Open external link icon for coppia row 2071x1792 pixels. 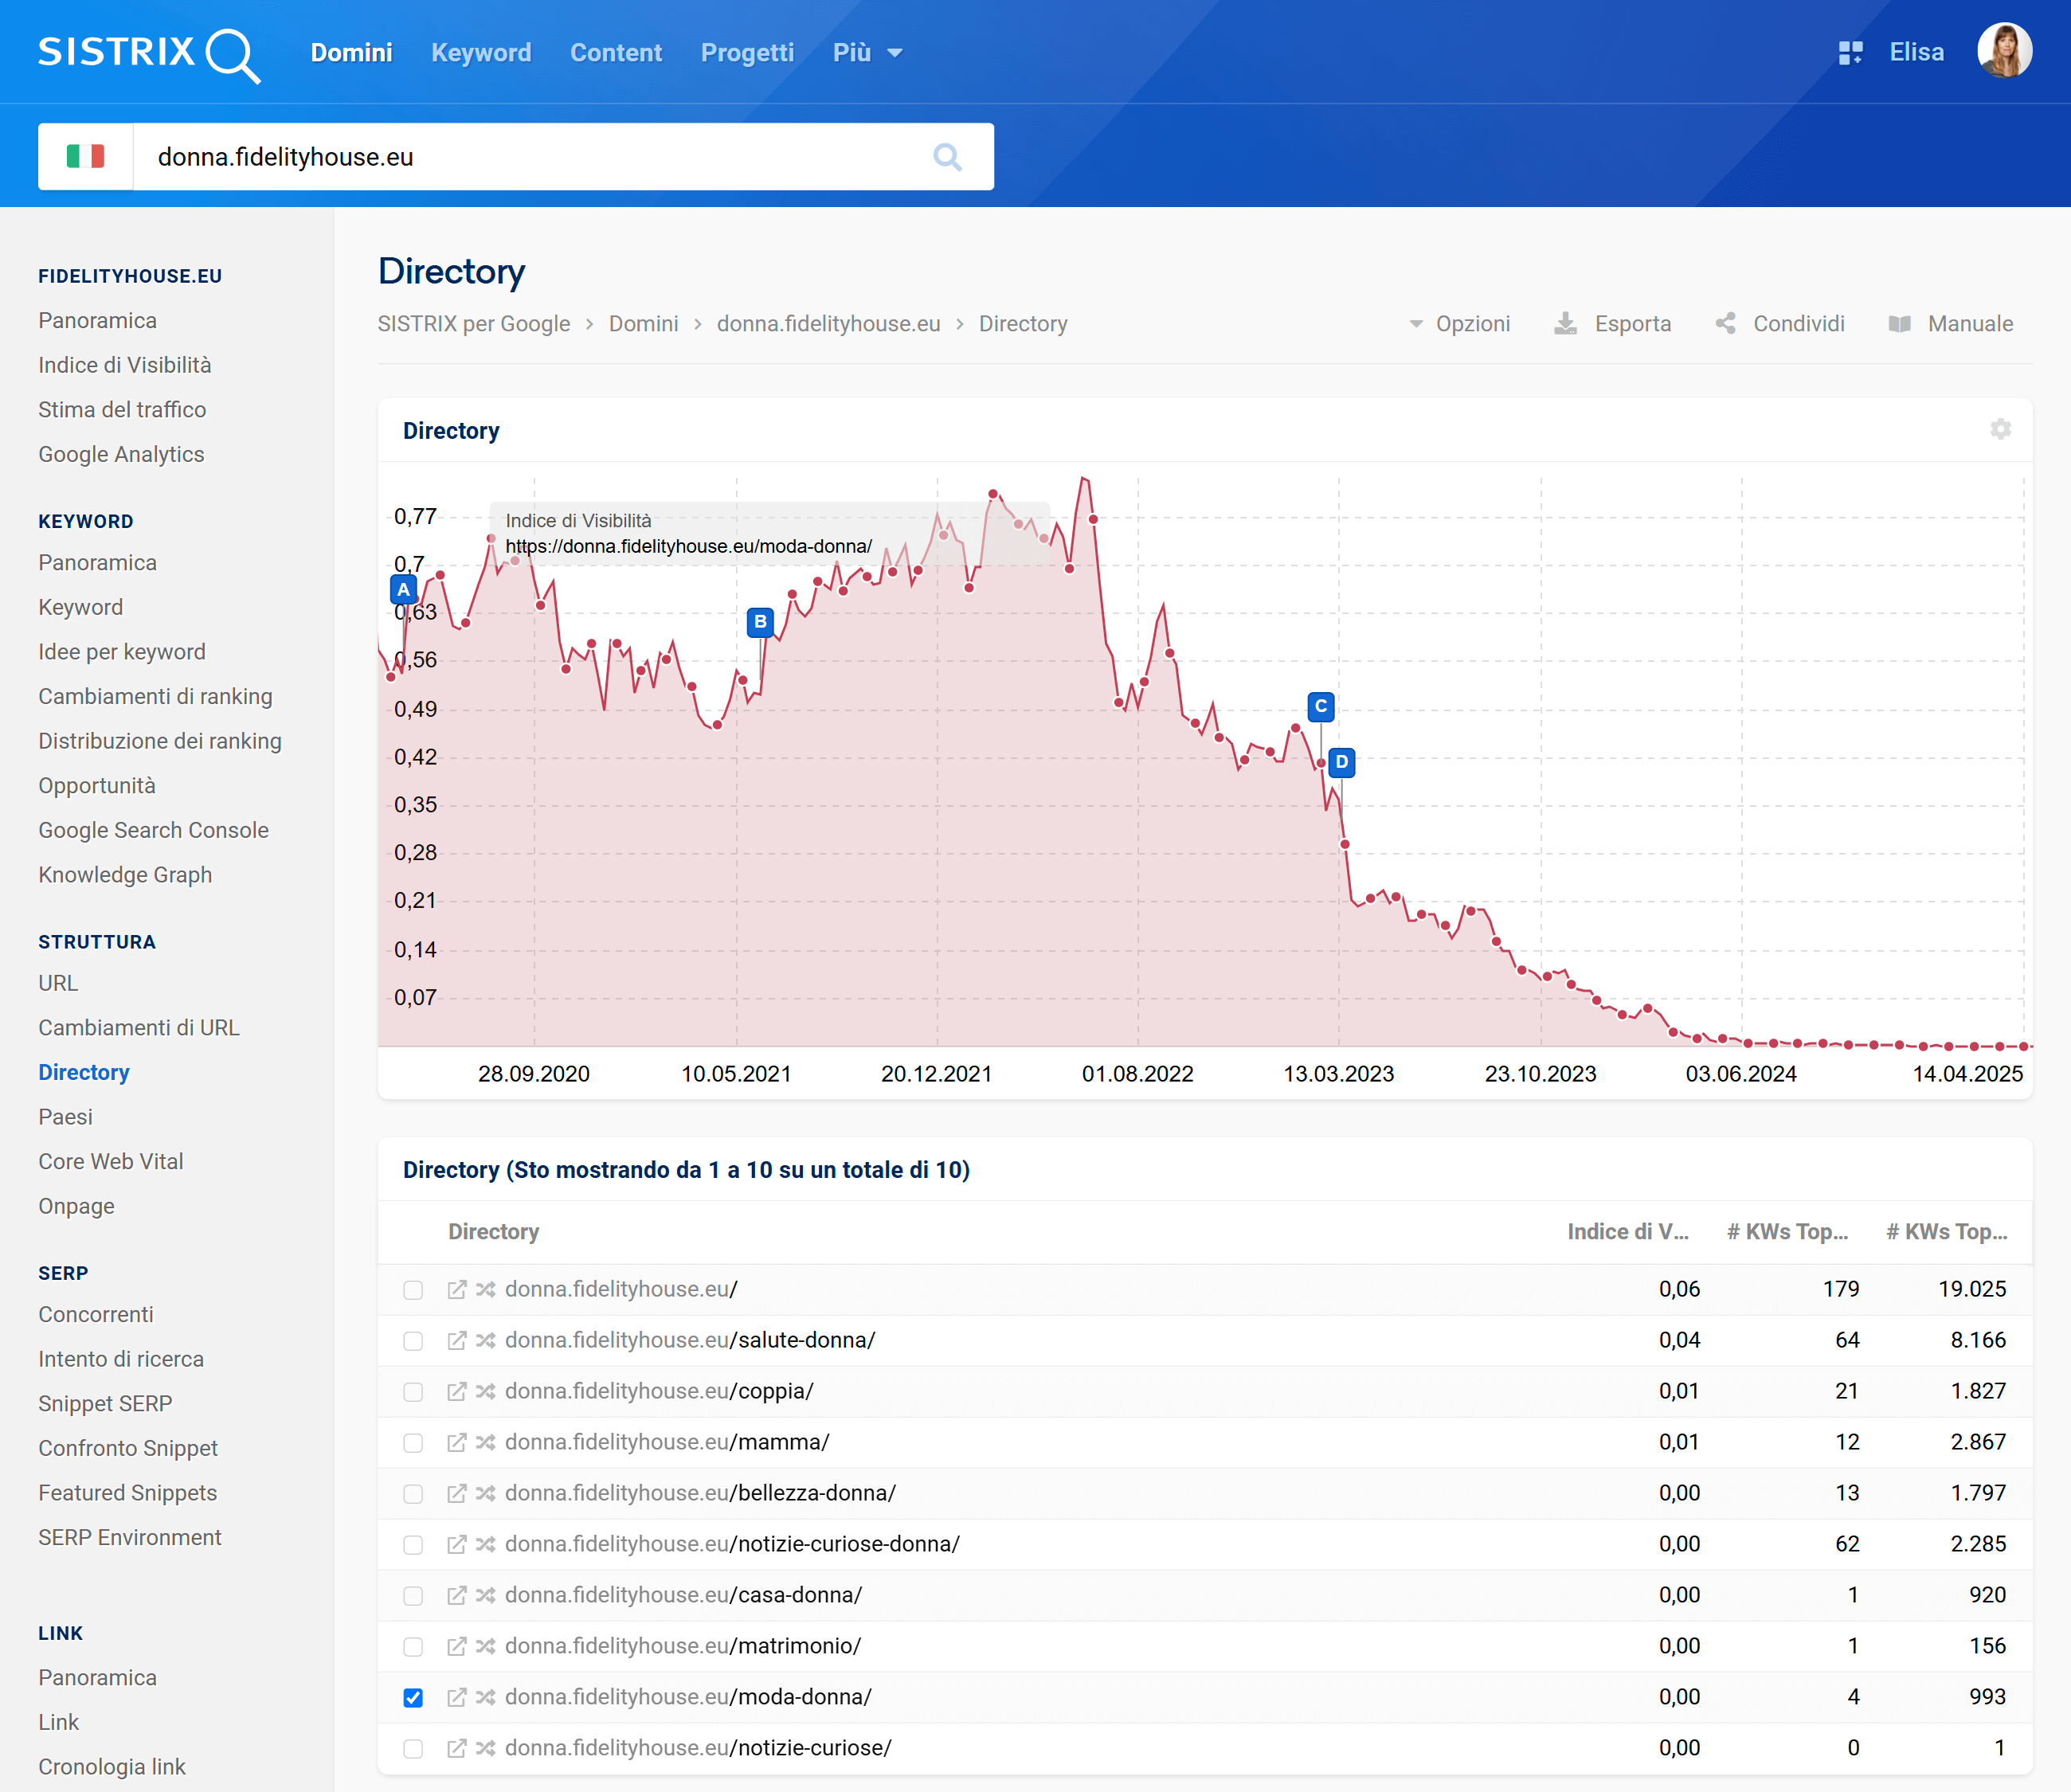456,1391
